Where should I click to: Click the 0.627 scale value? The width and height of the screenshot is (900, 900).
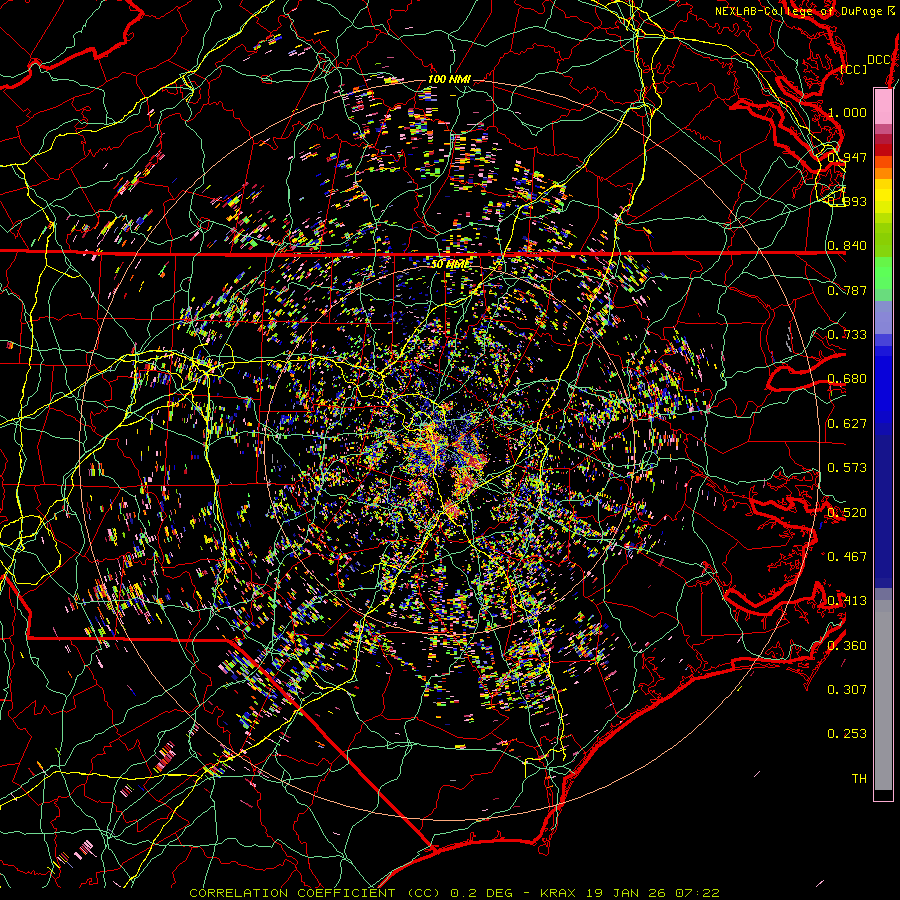coord(847,424)
